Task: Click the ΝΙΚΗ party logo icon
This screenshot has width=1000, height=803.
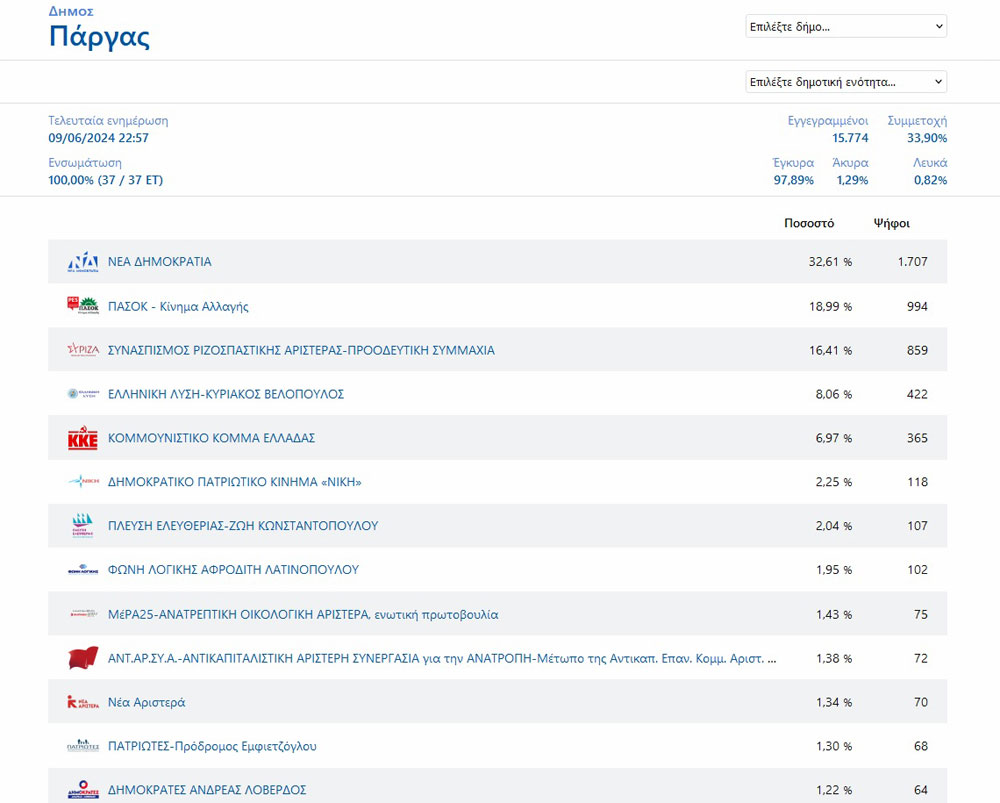Action: click(x=82, y=482)
